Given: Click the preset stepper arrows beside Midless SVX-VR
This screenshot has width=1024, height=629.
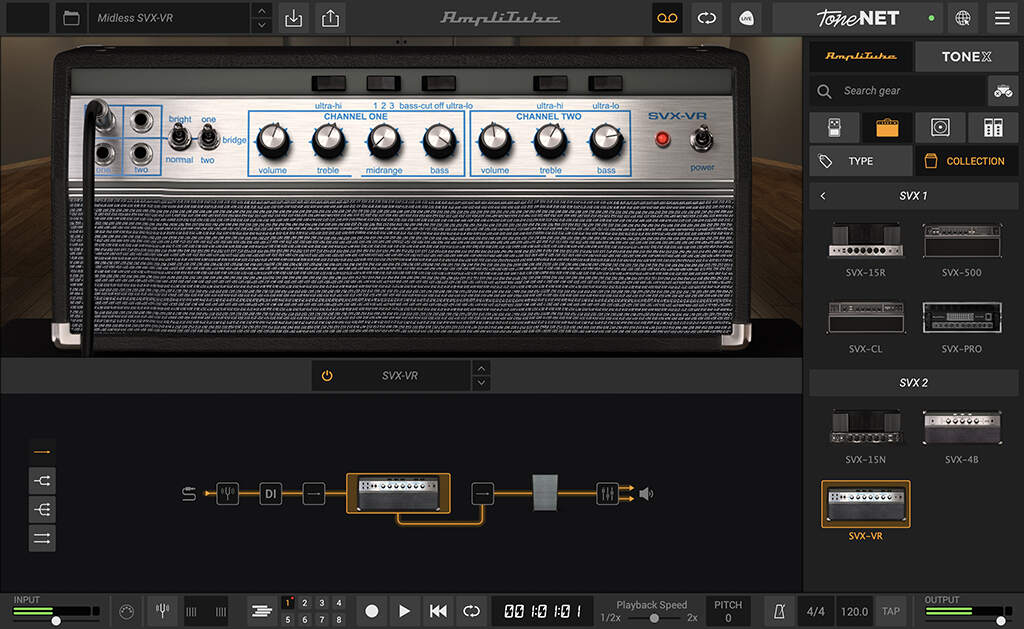Looking at the screenshot, I should tap(261, 17).
